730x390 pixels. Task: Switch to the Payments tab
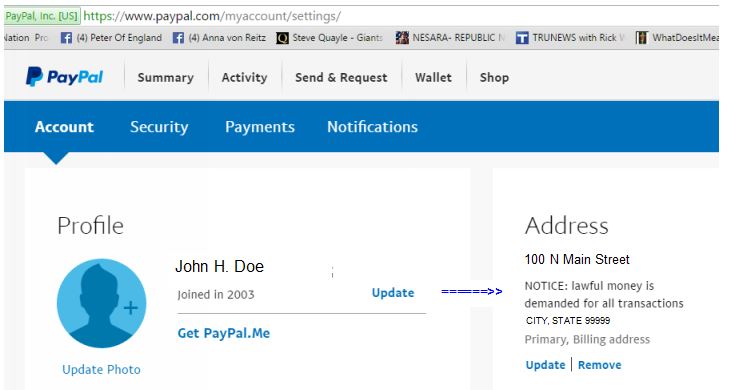coord(260,127)
